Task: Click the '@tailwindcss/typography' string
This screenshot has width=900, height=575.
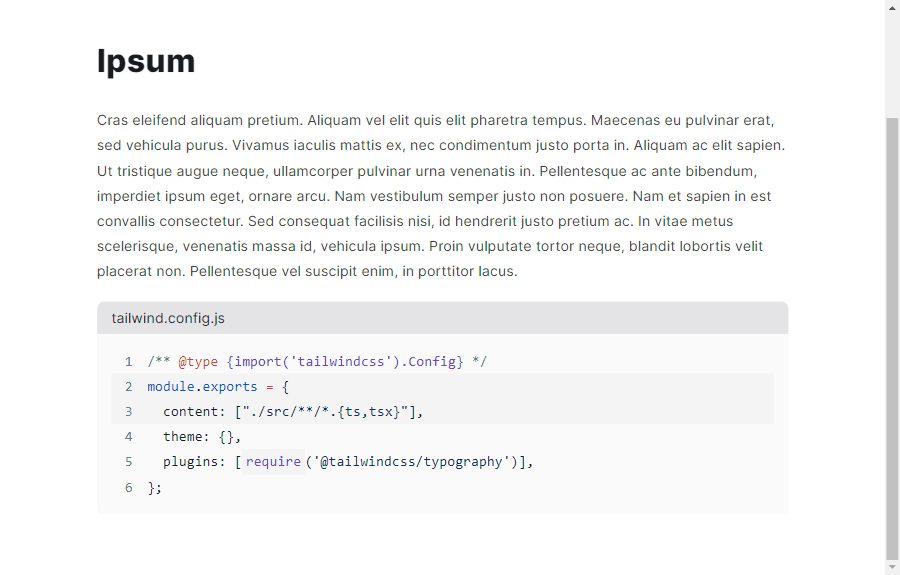Action: (412, 461)
